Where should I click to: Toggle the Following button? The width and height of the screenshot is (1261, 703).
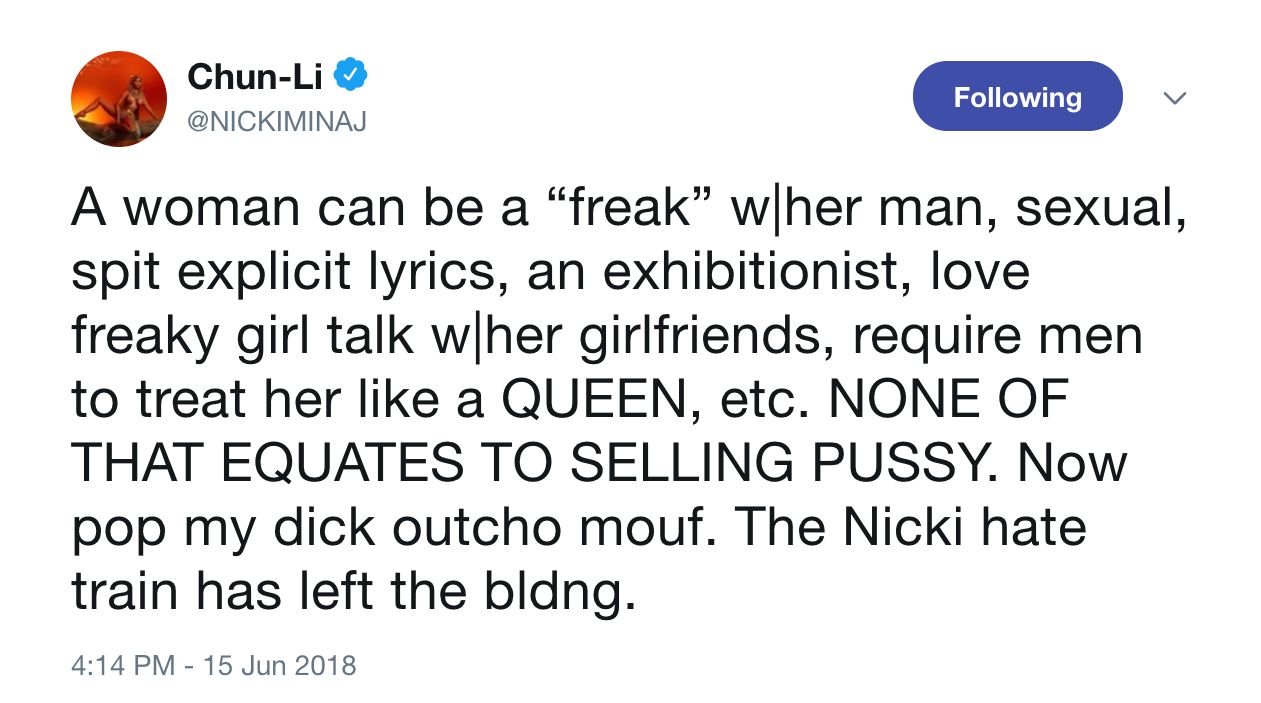(1017, 97)
